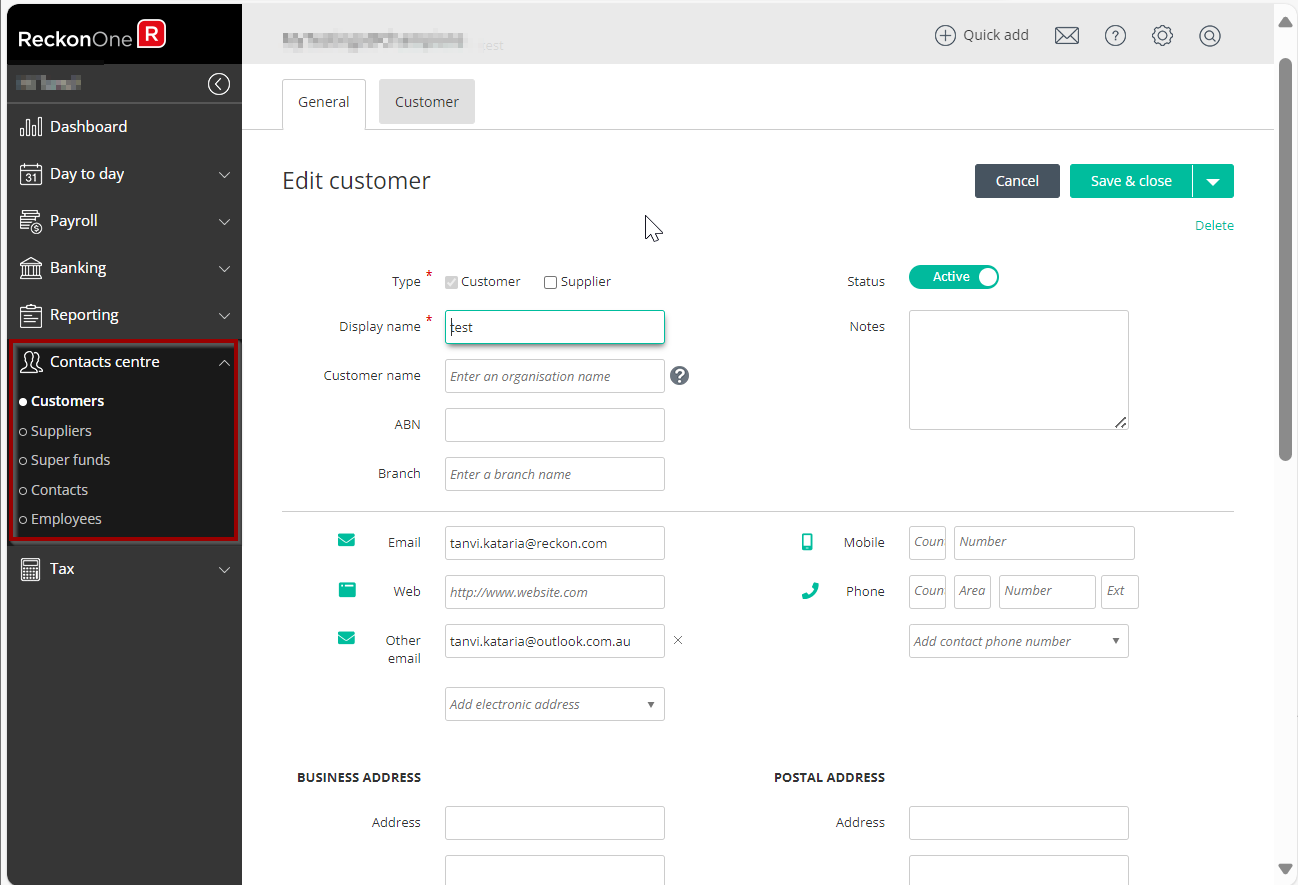Toggle the Active status switch
Screen dimensions: 1298x885
coord(954,277)
